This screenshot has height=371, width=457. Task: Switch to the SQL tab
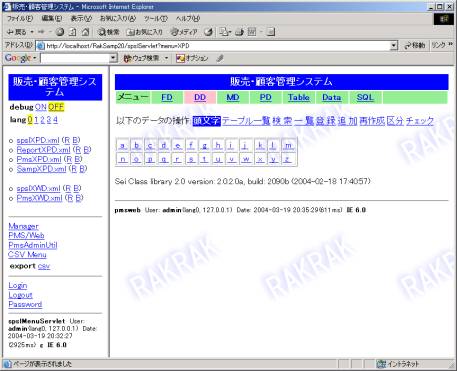tap(365, 97)
